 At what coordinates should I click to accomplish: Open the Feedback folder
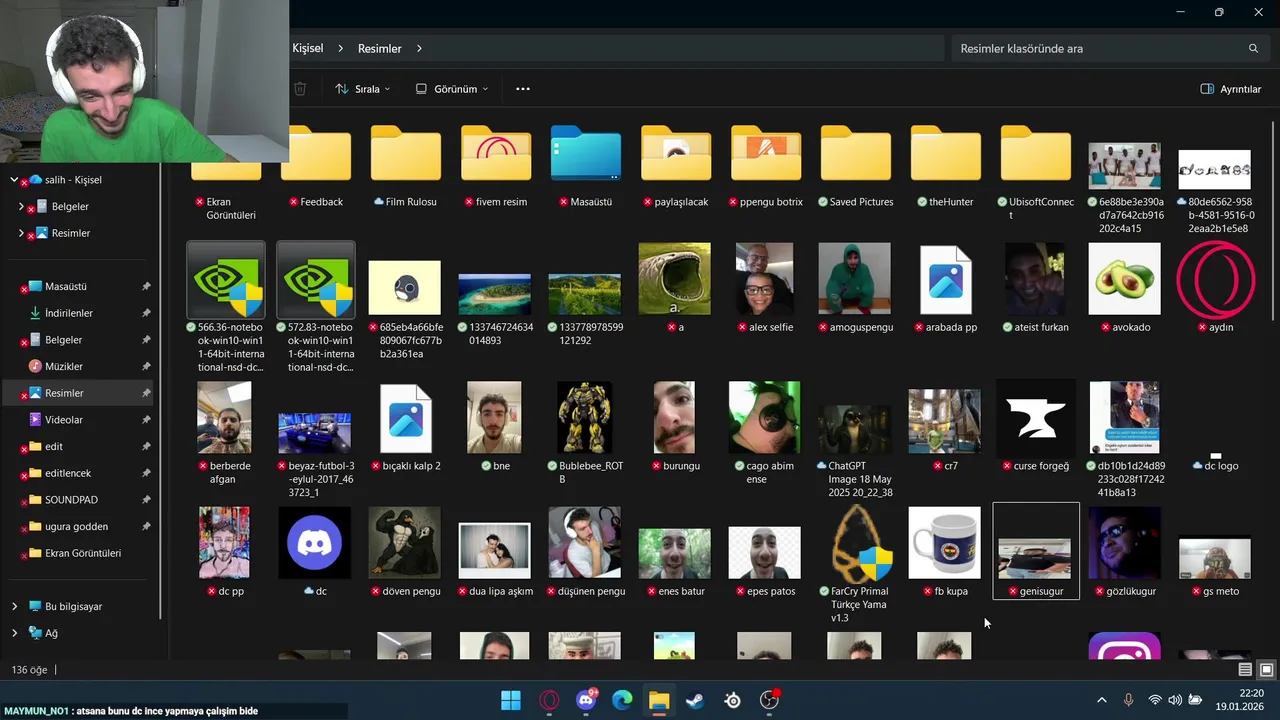coord(316,165)
